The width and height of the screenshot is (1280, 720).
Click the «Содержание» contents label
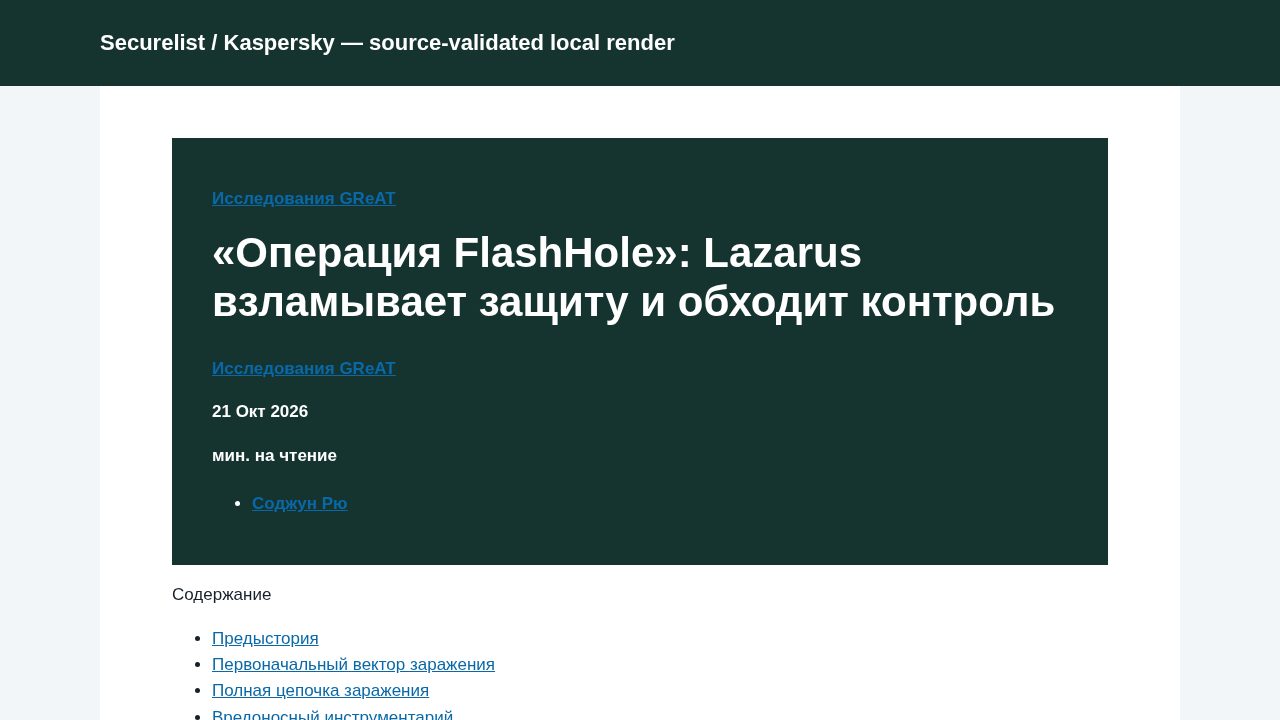pos(221,594)
